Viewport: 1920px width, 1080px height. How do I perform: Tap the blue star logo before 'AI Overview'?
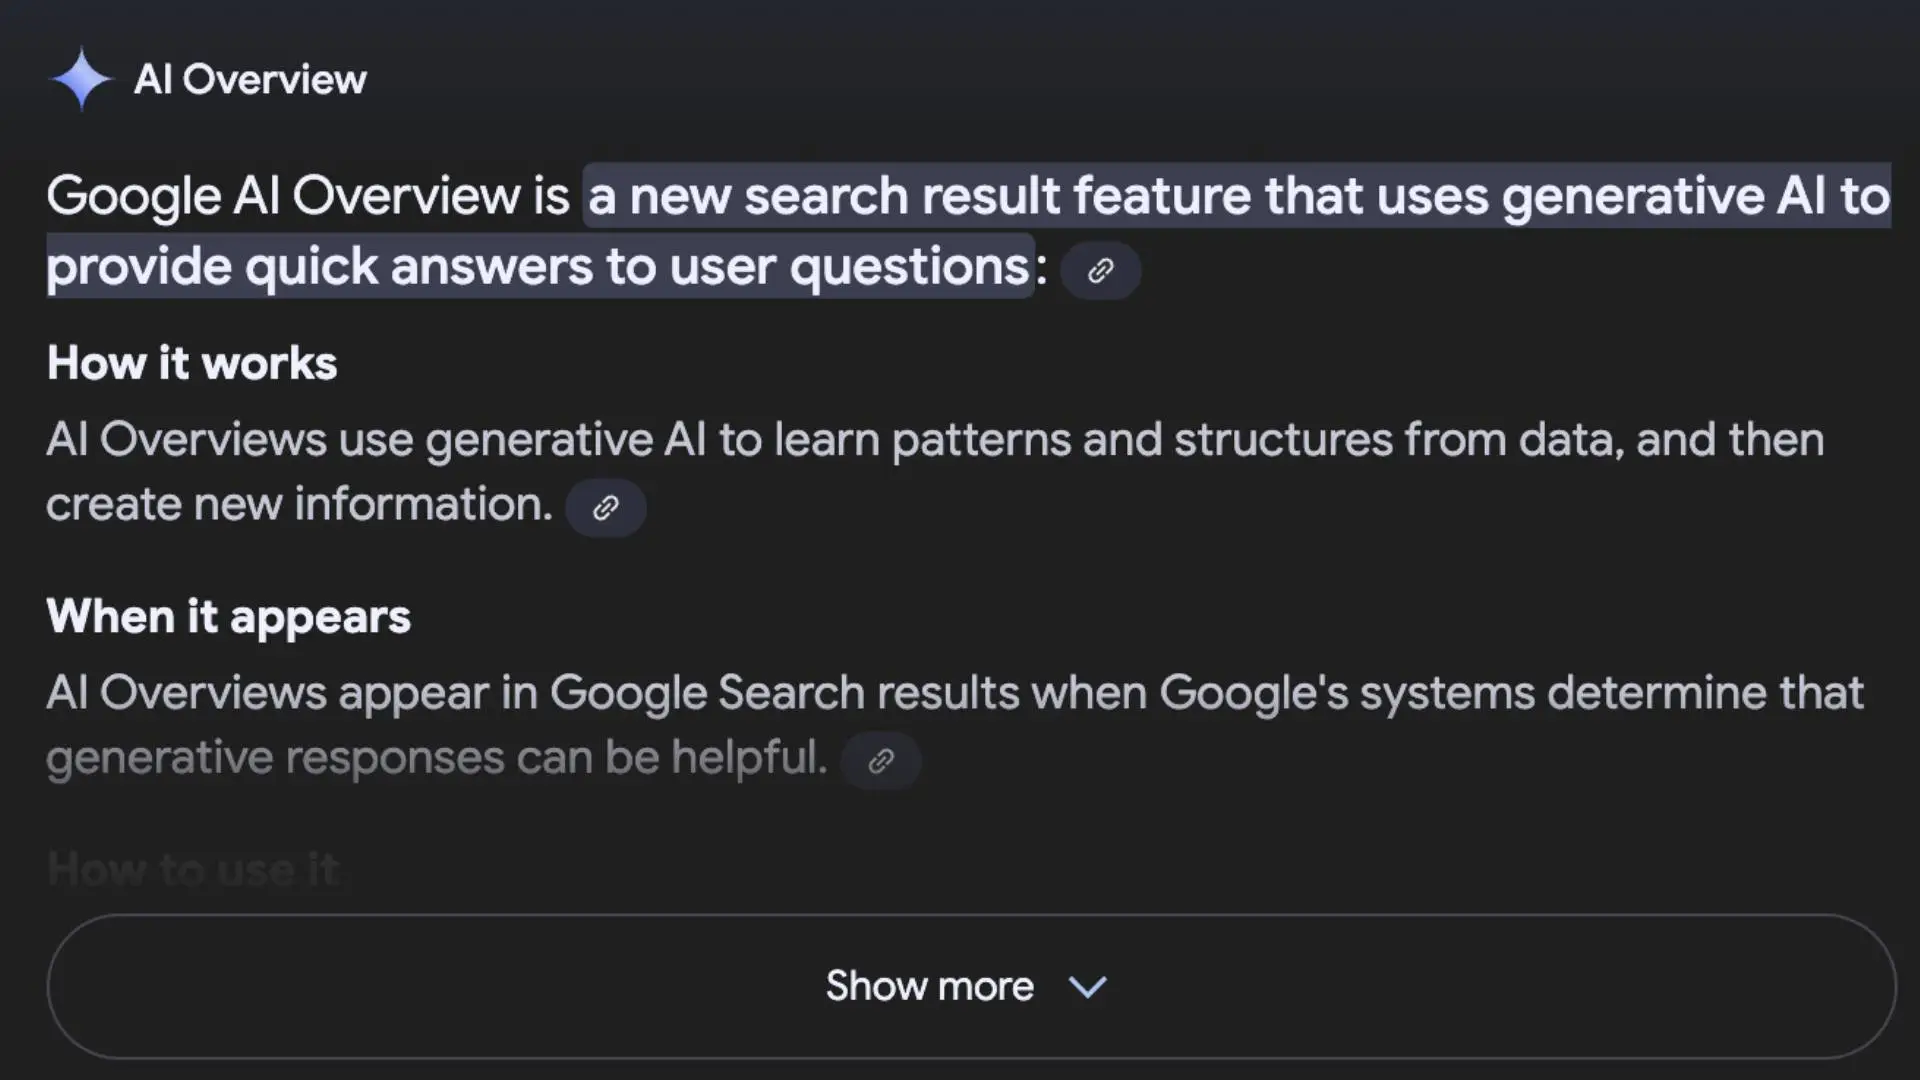tap(81, 77)
